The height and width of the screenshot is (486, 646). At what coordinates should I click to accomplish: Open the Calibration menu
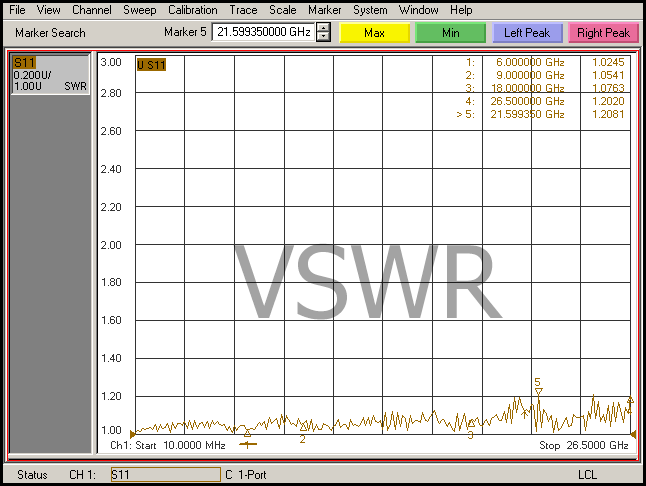pos(192,10)
